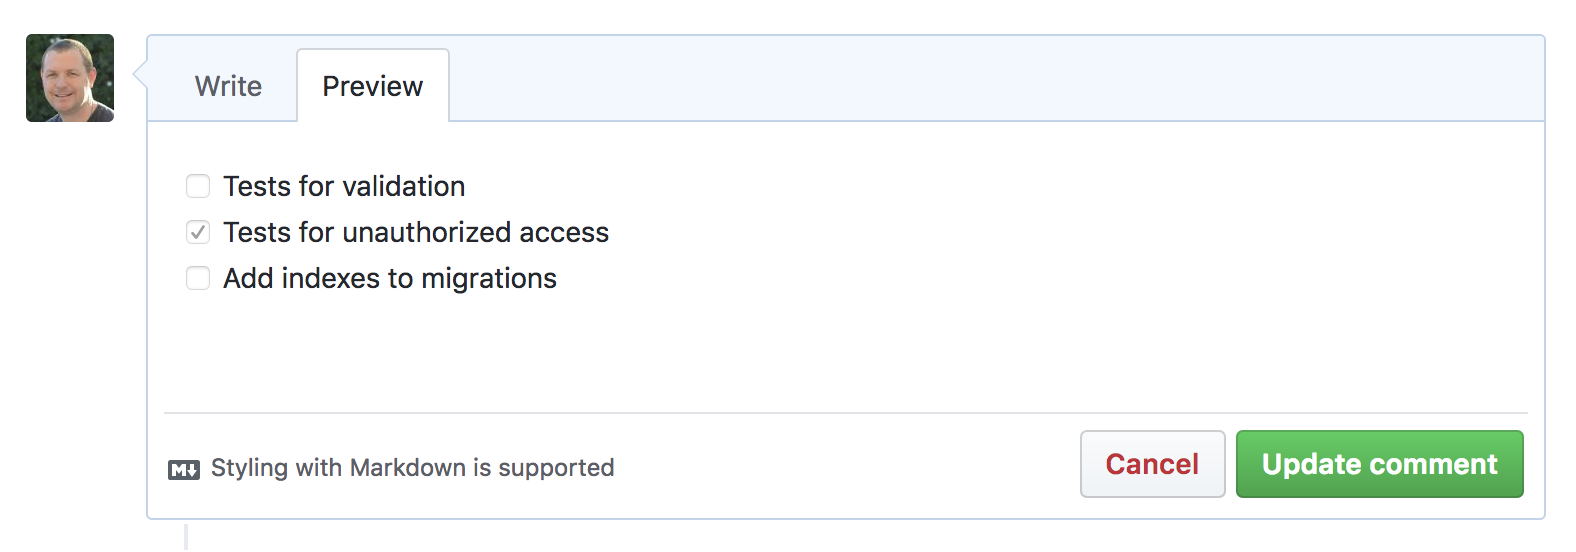Screen dimensions: 1576x552
Task: Open the commenter's profile avatar
Action: [x=70, y=78]
